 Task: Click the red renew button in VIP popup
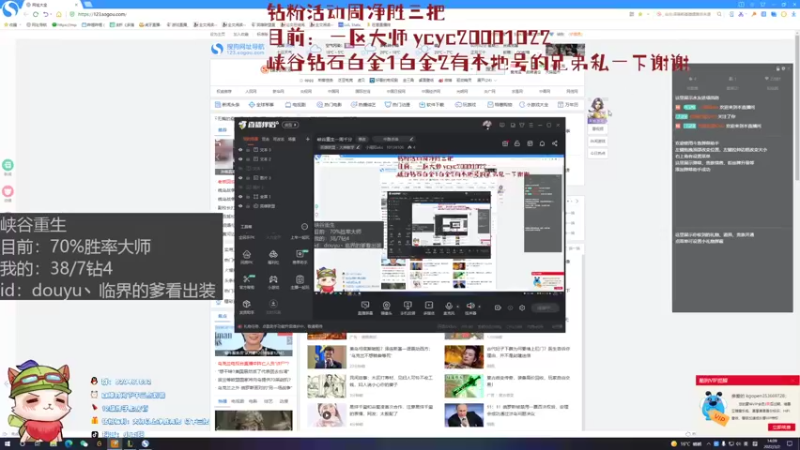782,427
